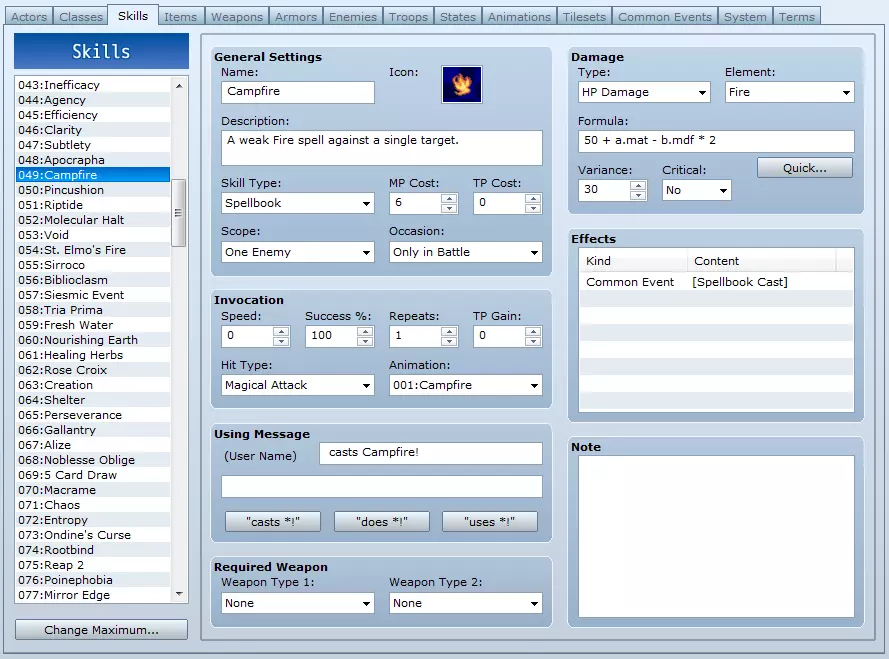The width and height of the screenshot is (889, 659).
Task: Select skill 068:Noblesse Oblige in the list
Action: tap(93, 460)
